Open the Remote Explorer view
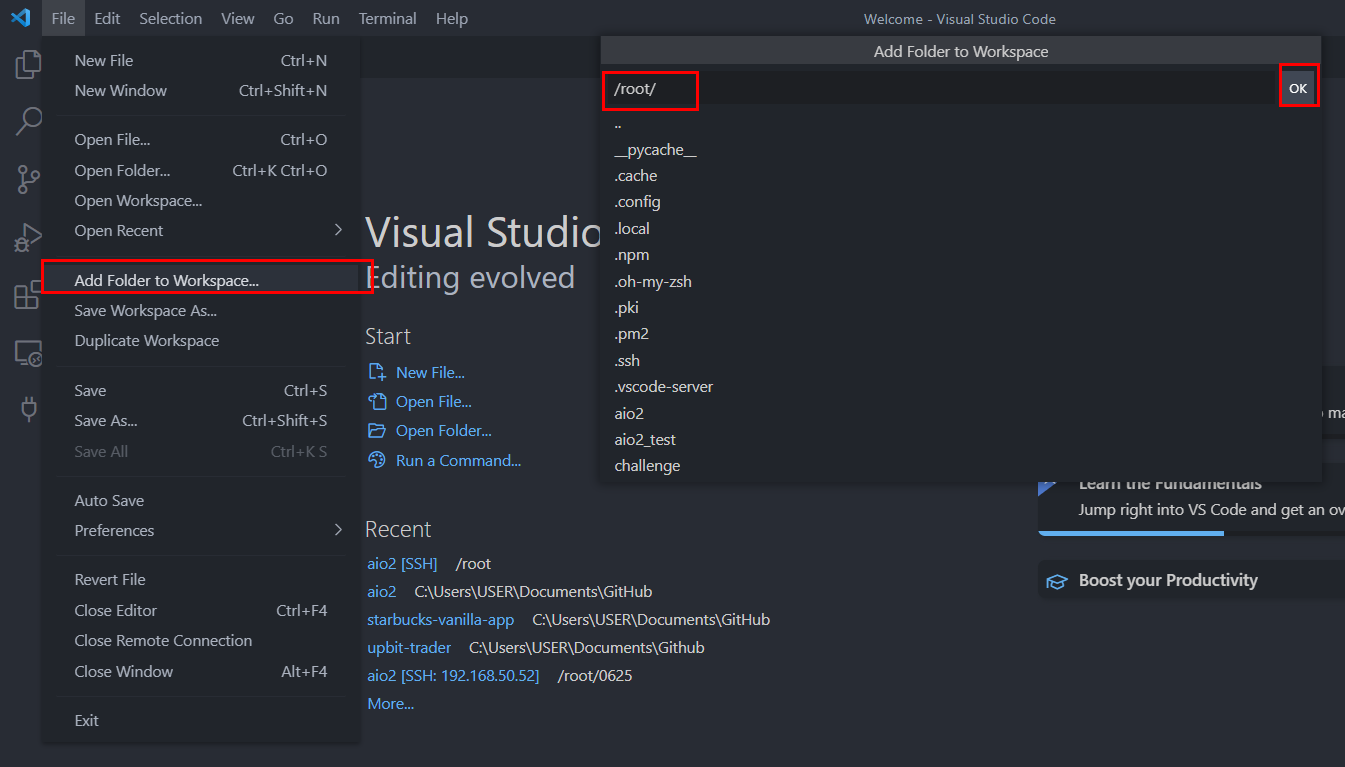 (x=29, y=353)
